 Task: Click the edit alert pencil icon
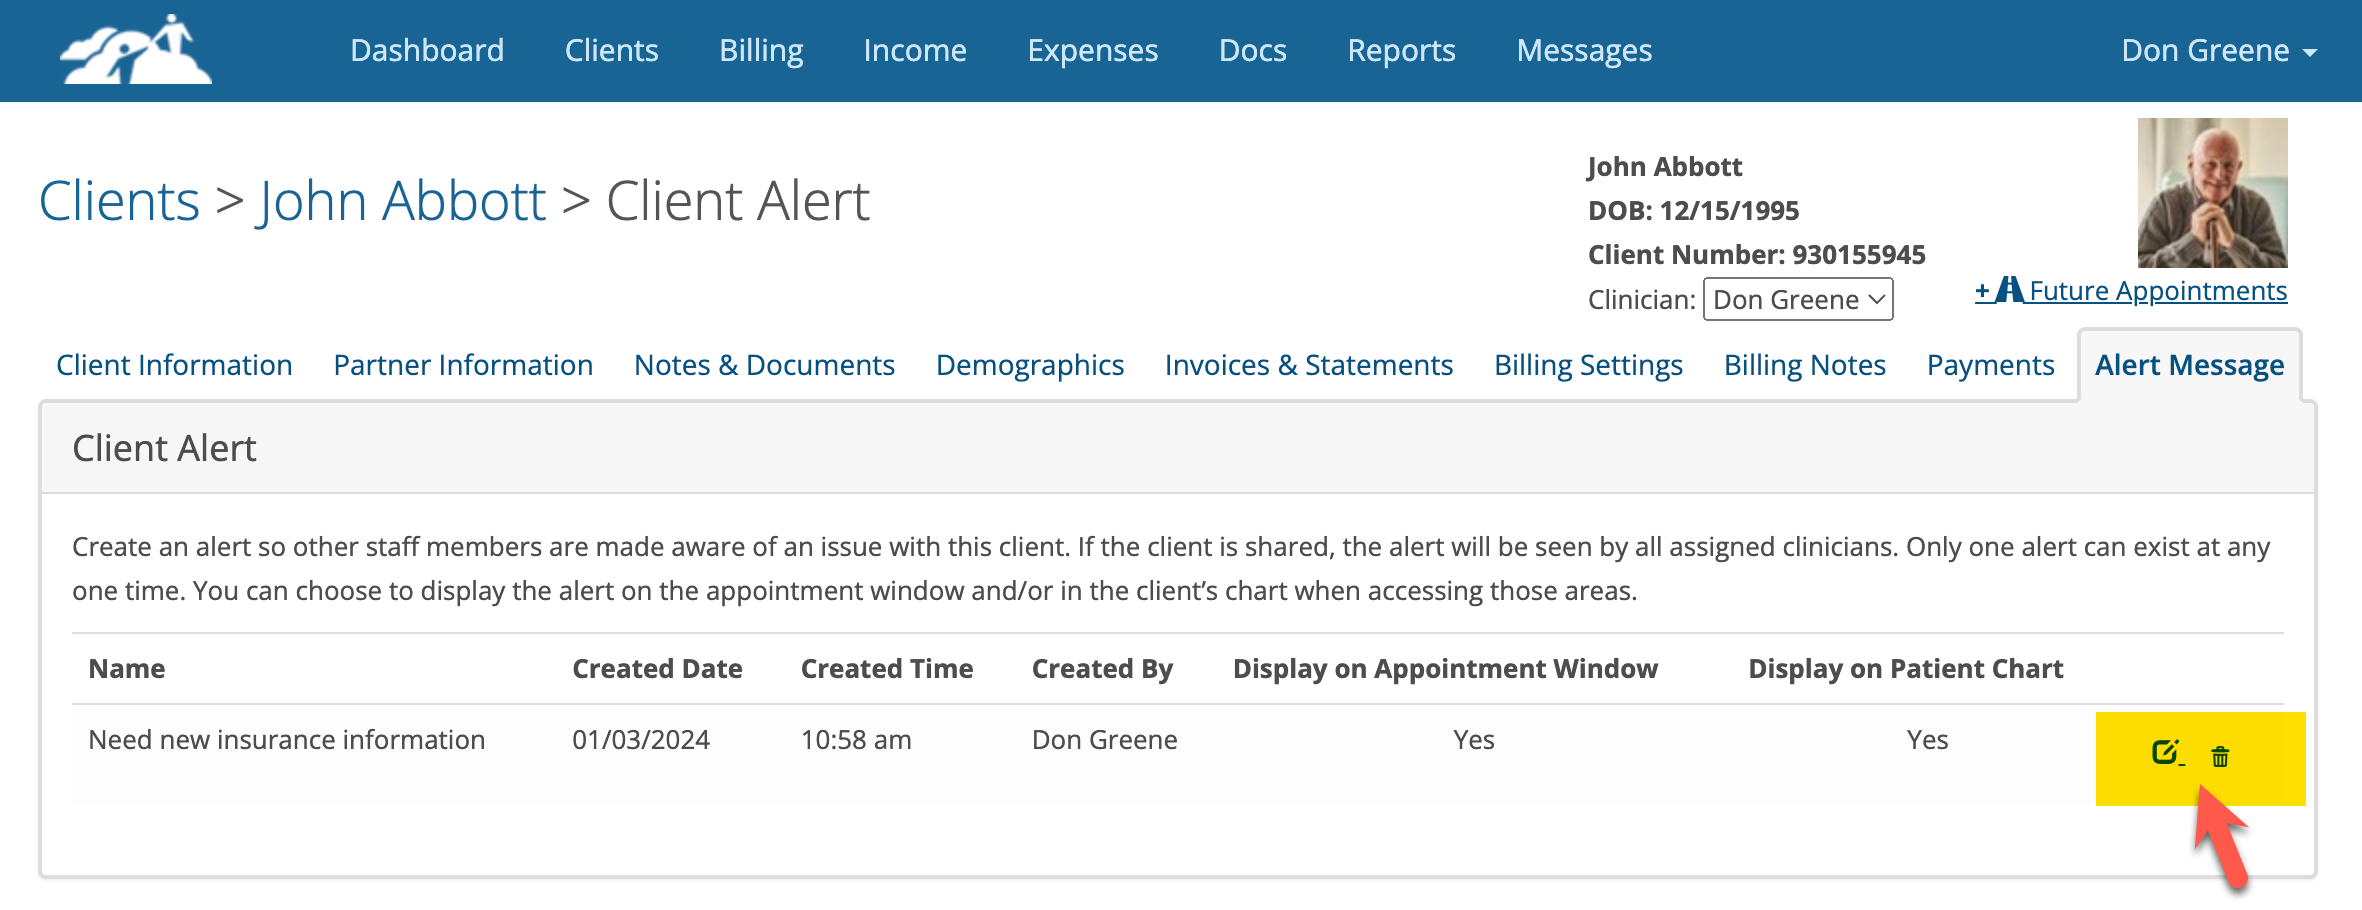click(x=2167, y=753)
